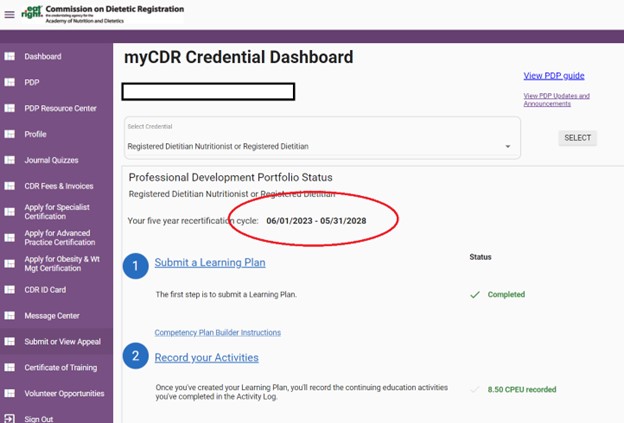The height and width of the screenshot is (423, 624).
Task: Open CDR ID Card
Action: (45, 290)
